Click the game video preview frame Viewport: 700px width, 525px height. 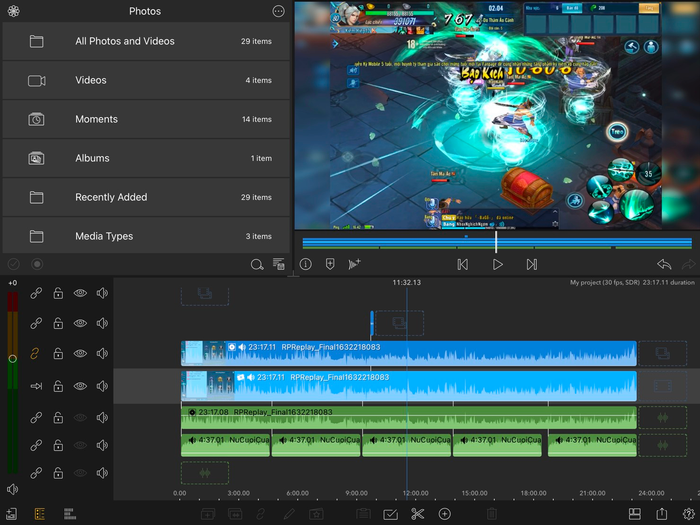(x=496, y=115)
